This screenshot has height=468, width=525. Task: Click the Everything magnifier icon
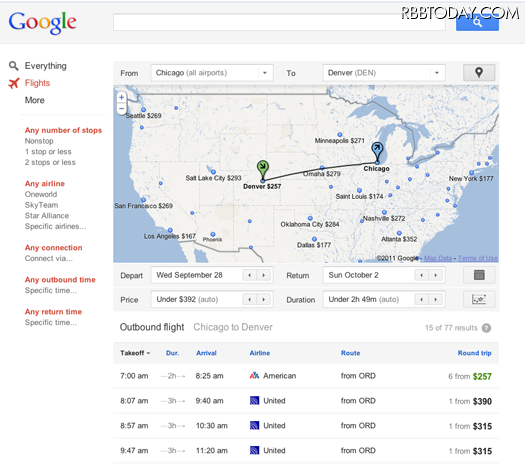(13, 66)
